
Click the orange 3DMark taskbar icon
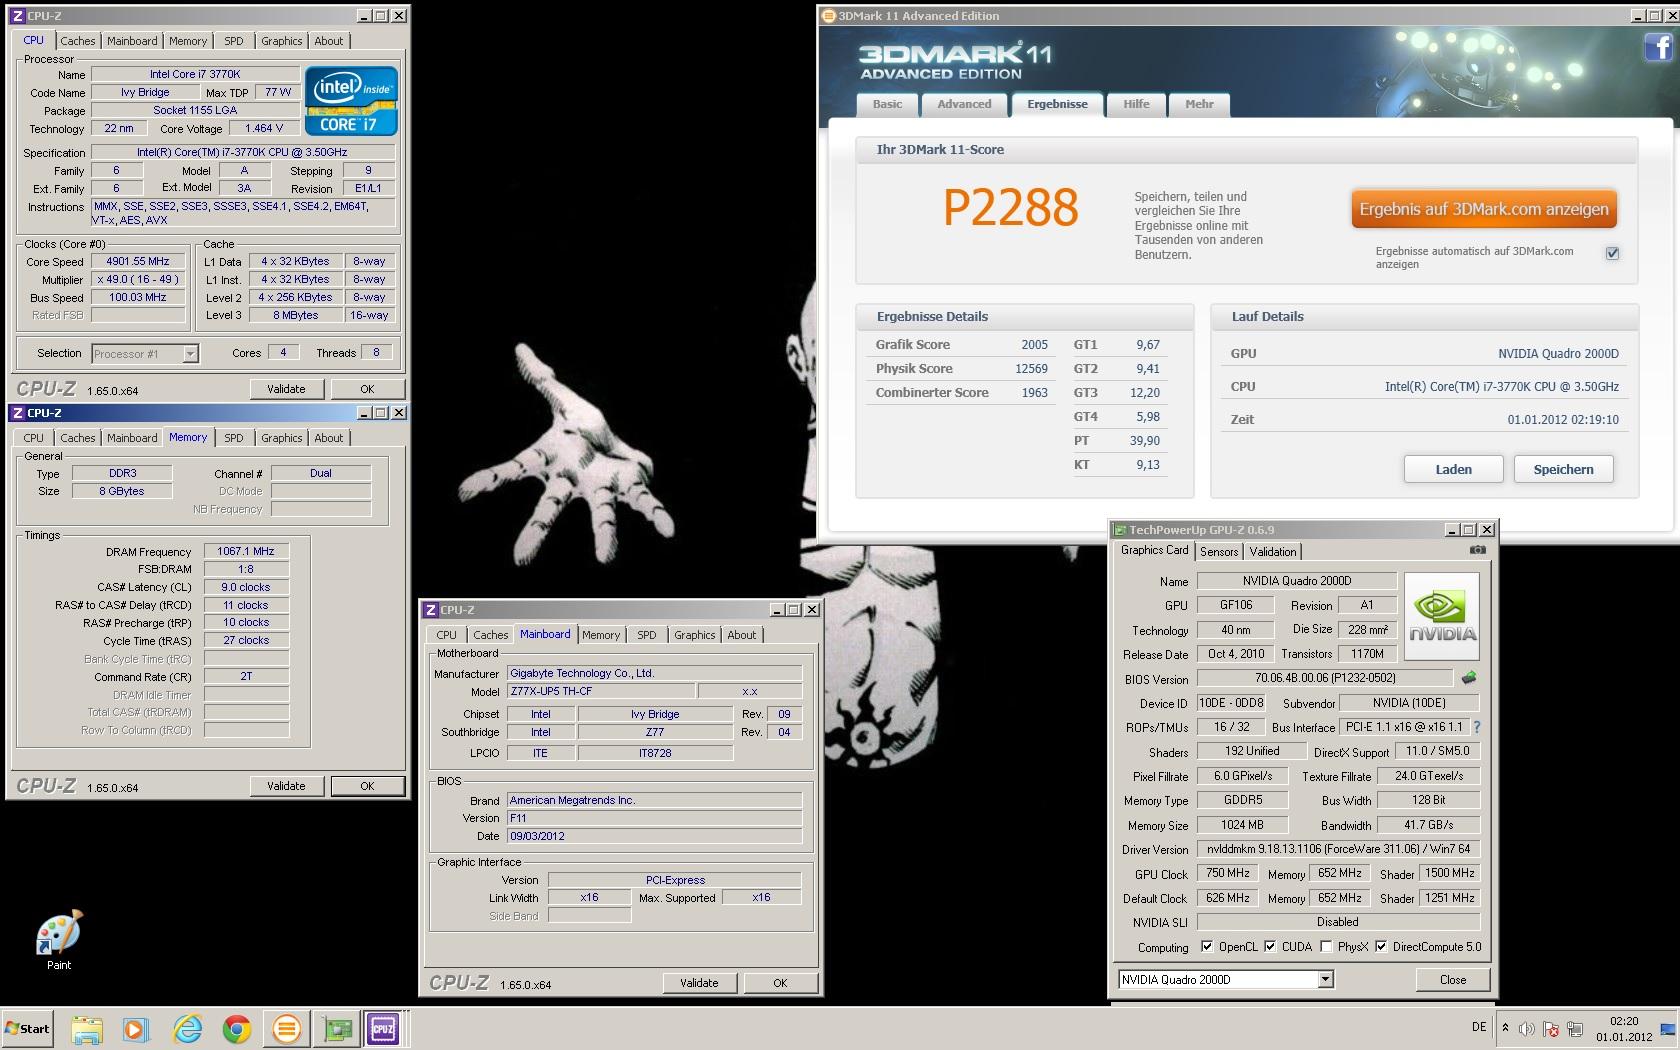(287, 1029)
